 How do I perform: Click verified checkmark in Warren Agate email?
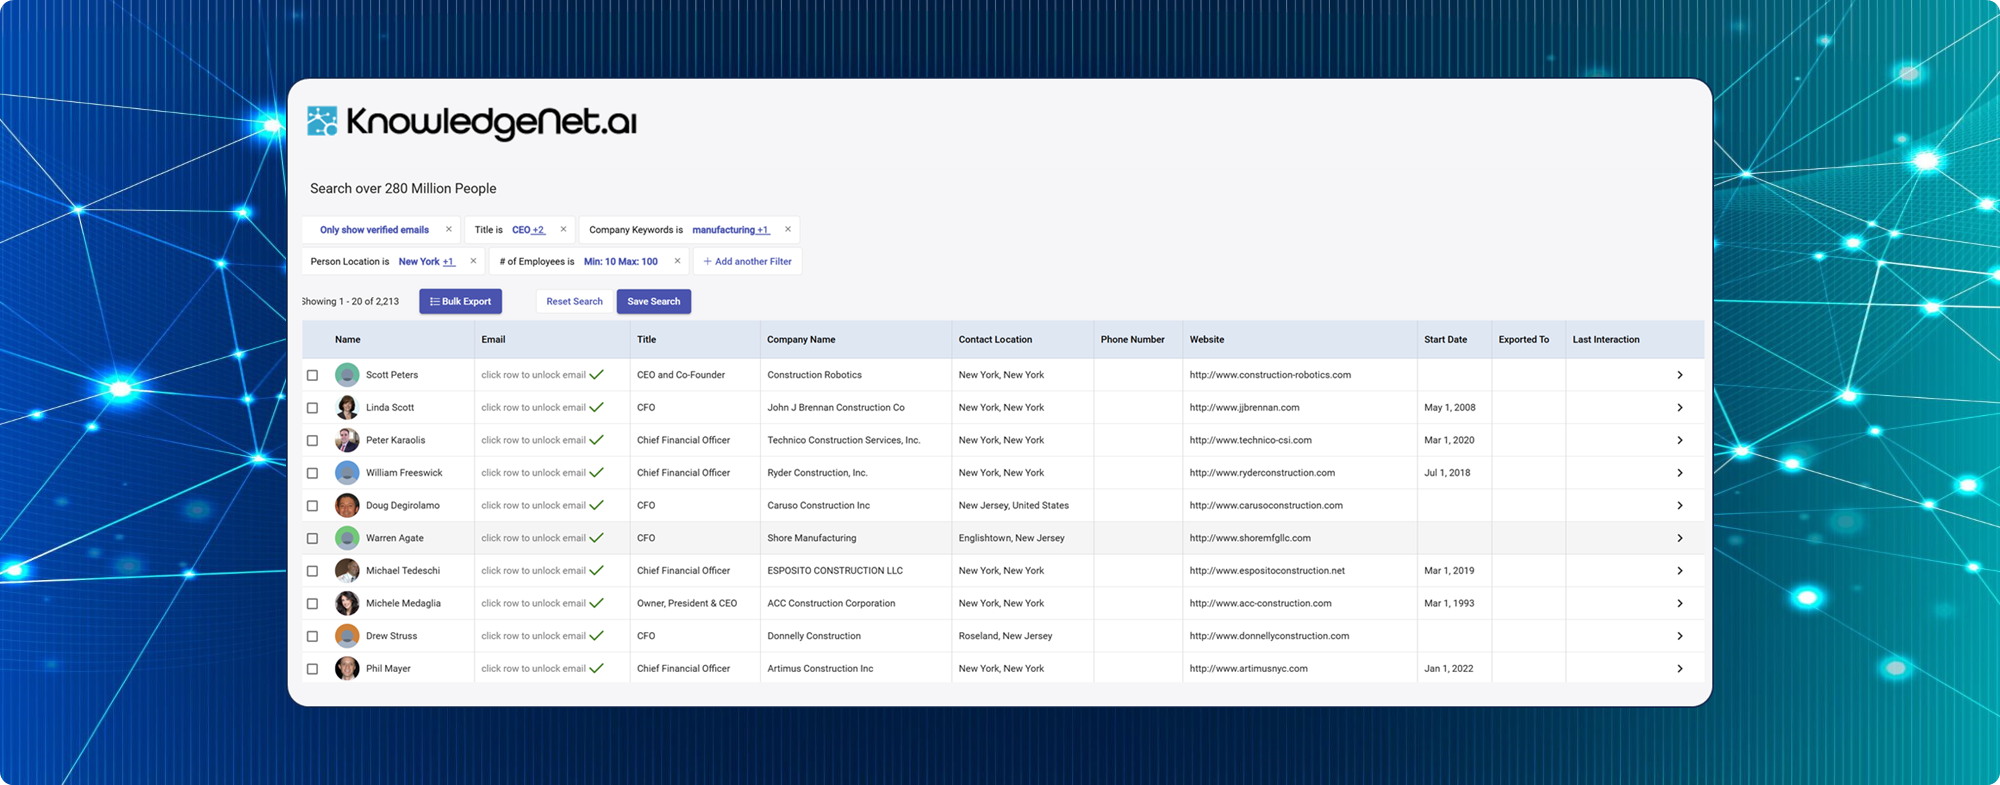(x=597, y=538)
